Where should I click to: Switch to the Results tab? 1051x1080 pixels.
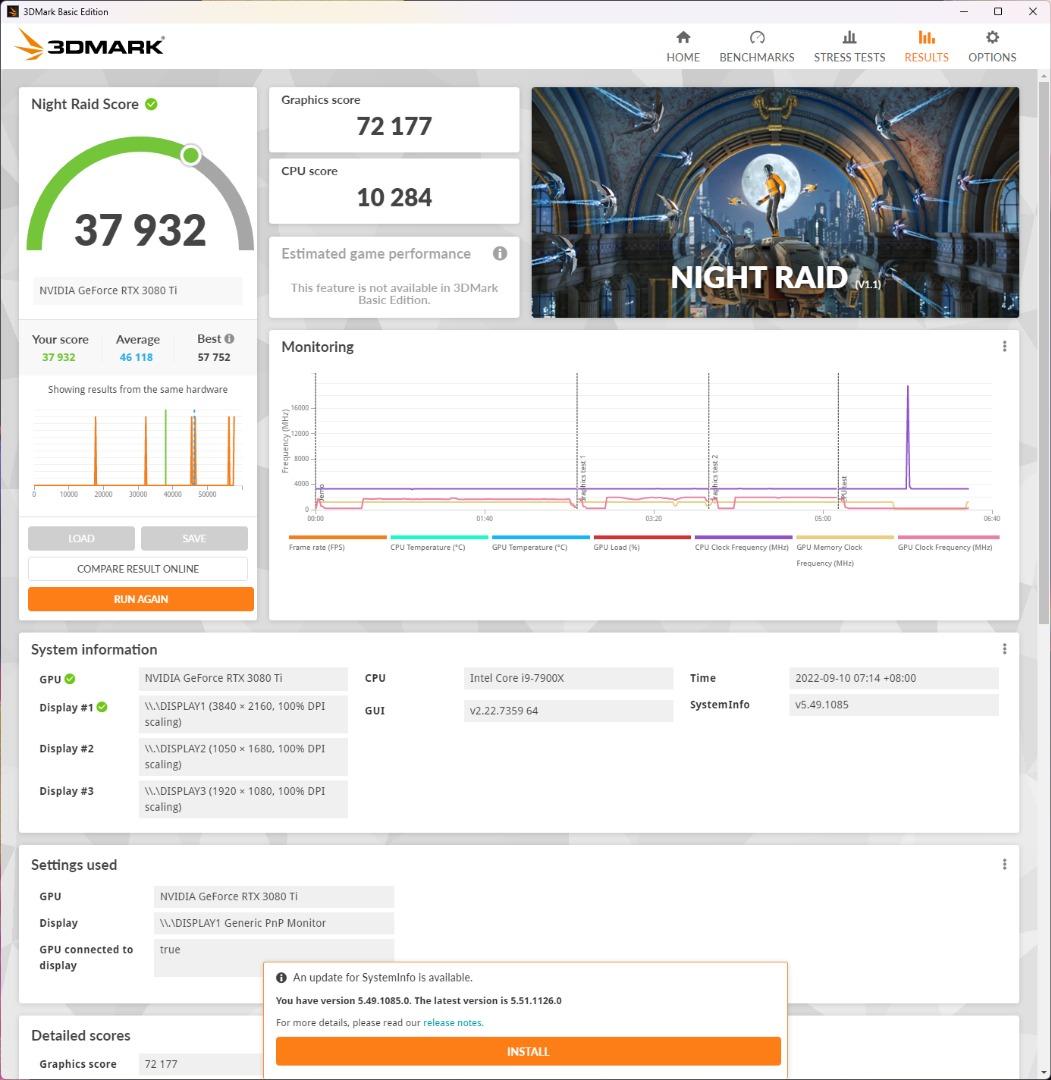926,46
